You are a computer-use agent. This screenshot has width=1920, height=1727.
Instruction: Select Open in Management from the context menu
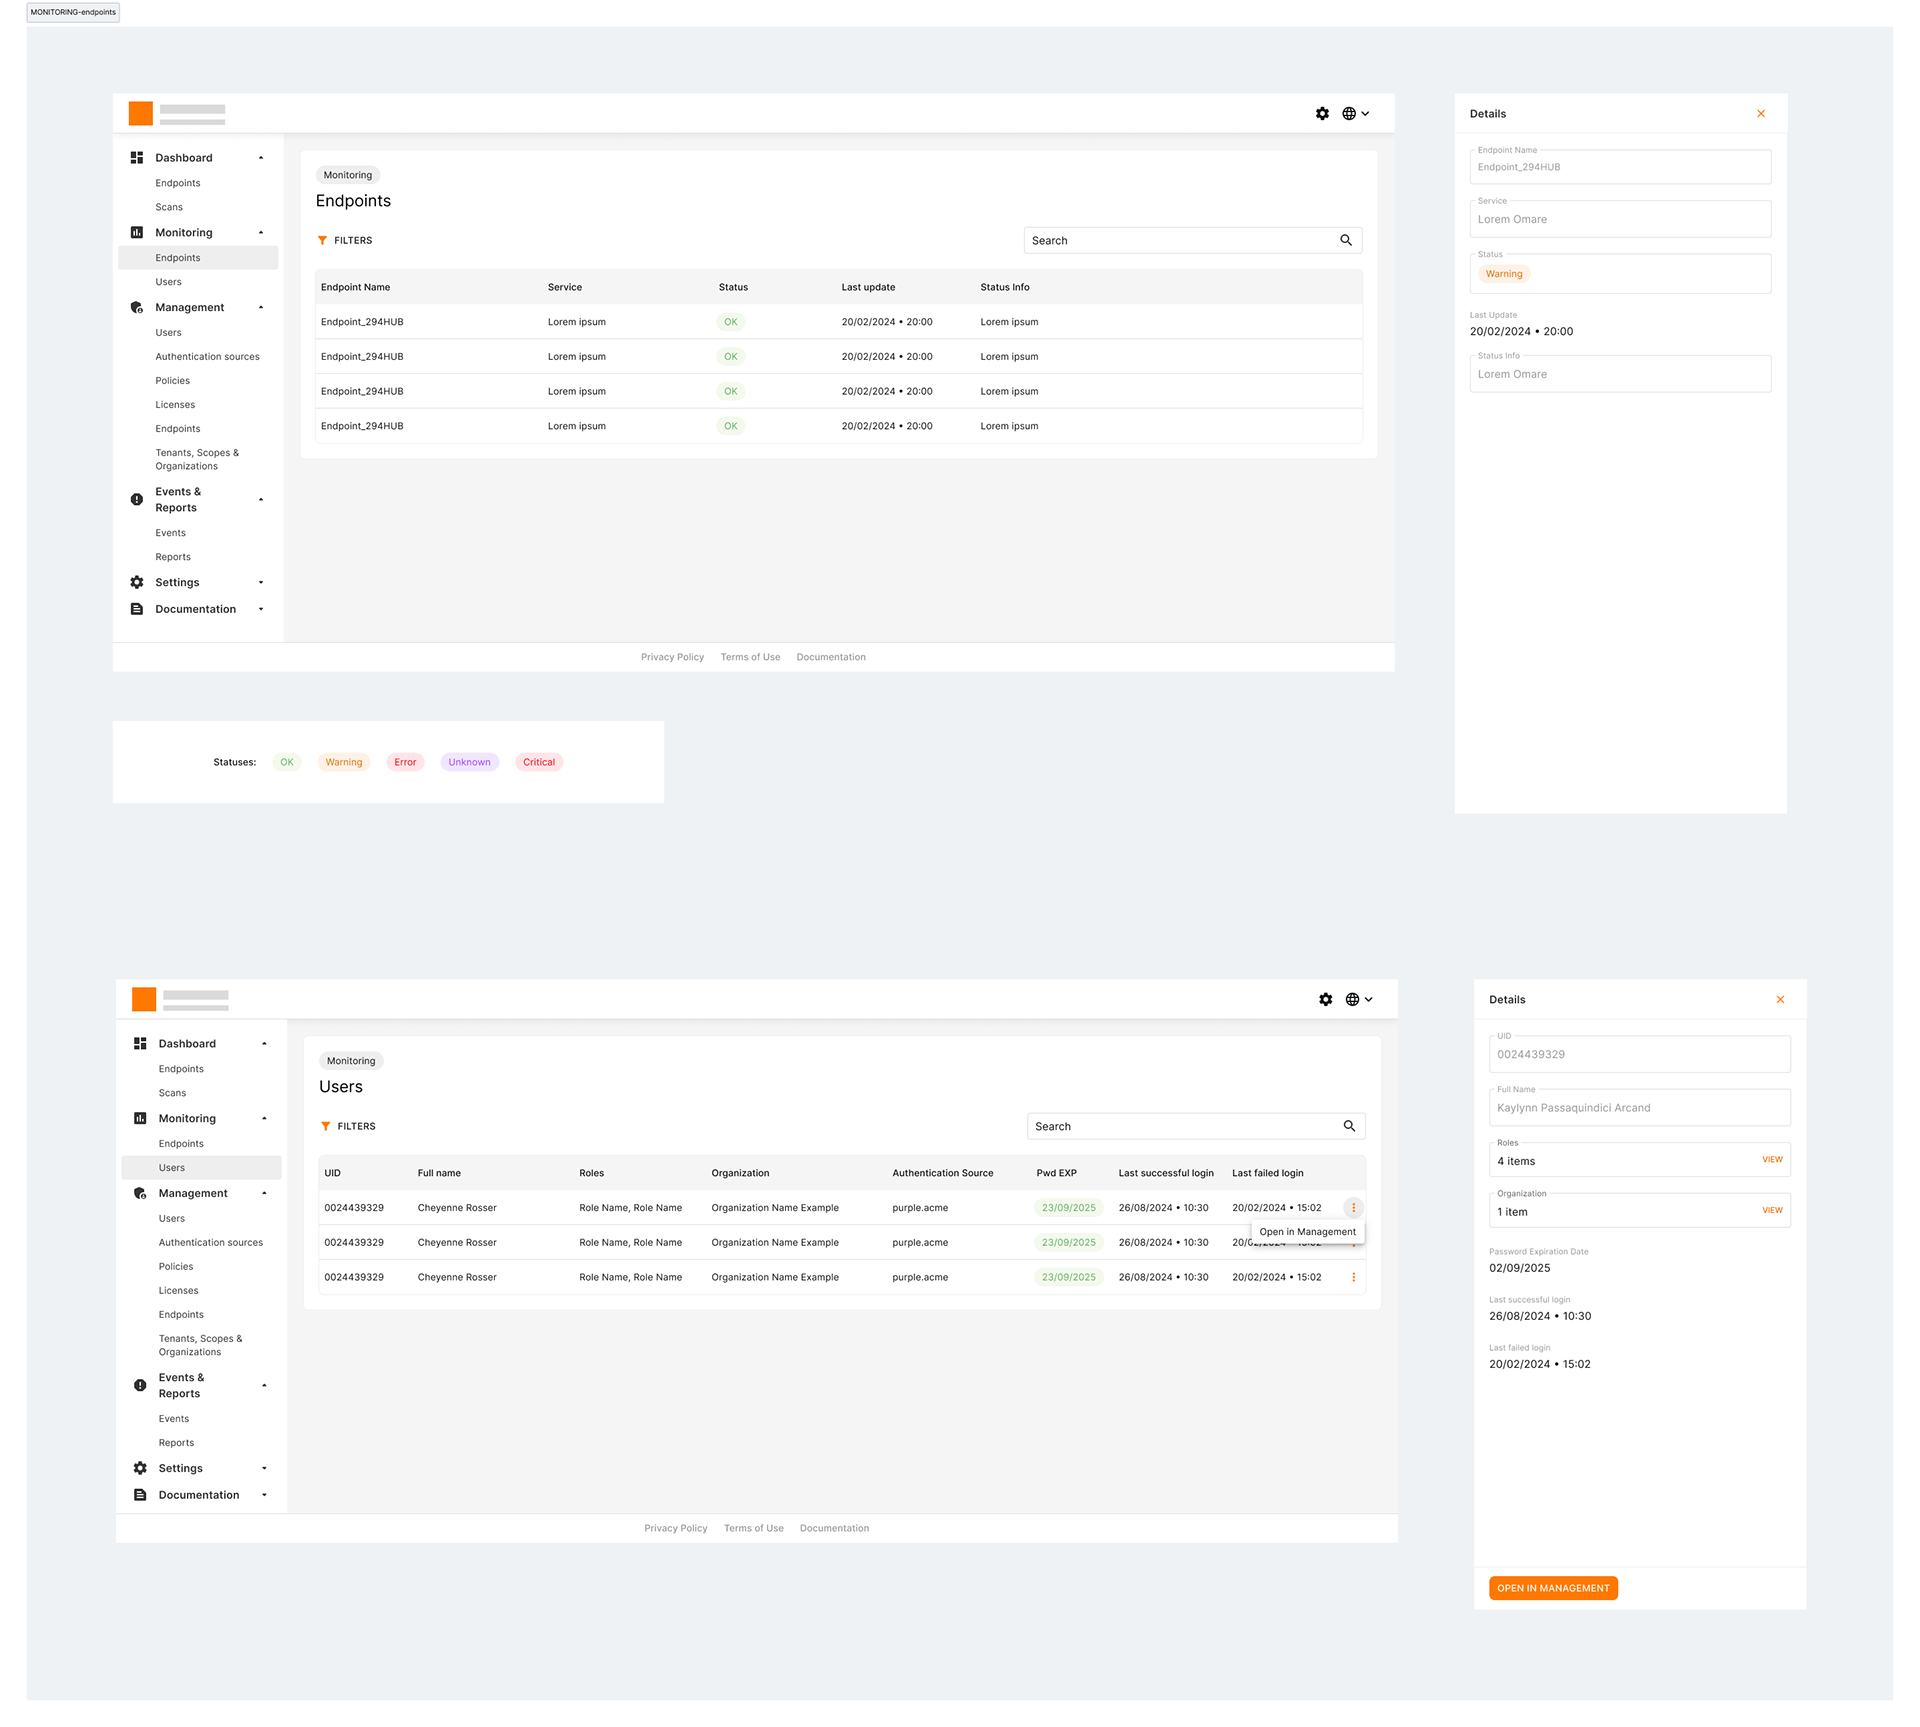point(1307,1232)
